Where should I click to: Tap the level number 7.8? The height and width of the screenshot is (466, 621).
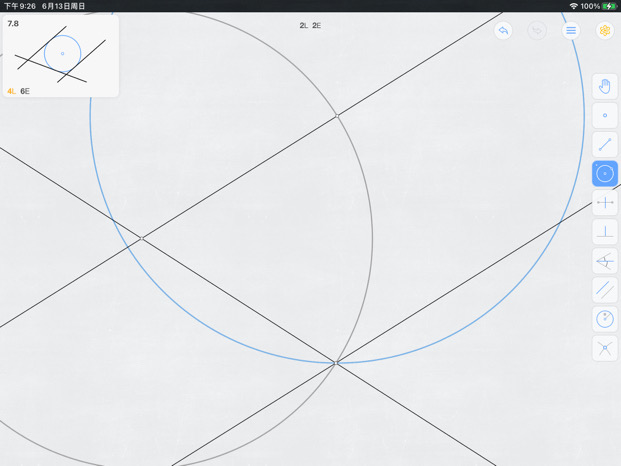coord(13,23)
